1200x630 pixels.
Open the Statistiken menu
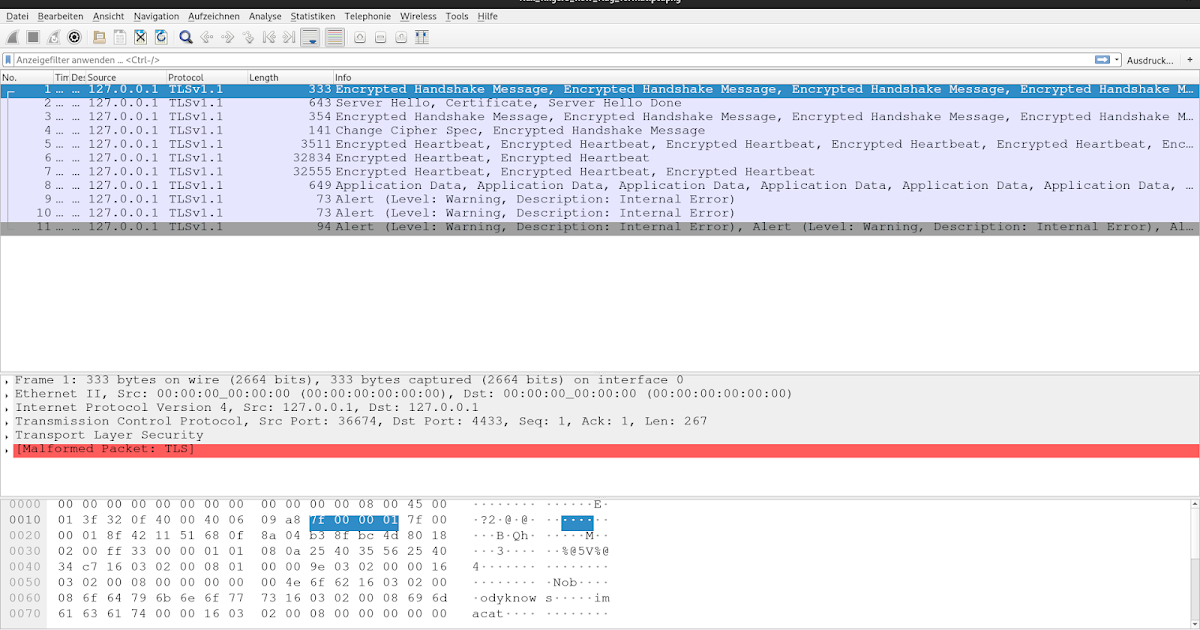[x=311, y=16]
